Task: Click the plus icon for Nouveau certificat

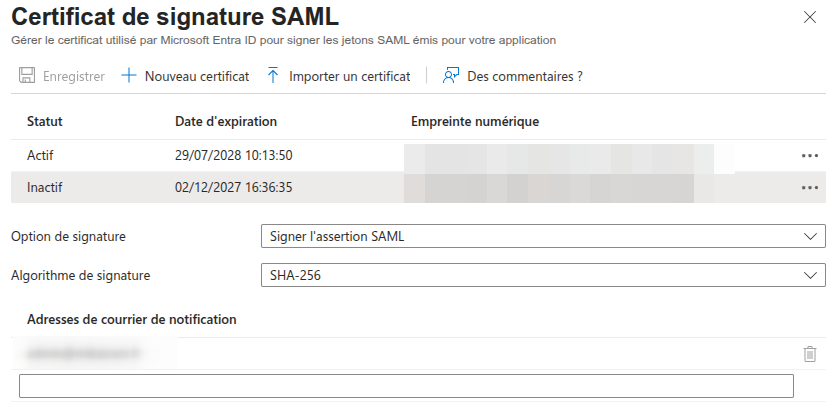Action: click(128, 76)
